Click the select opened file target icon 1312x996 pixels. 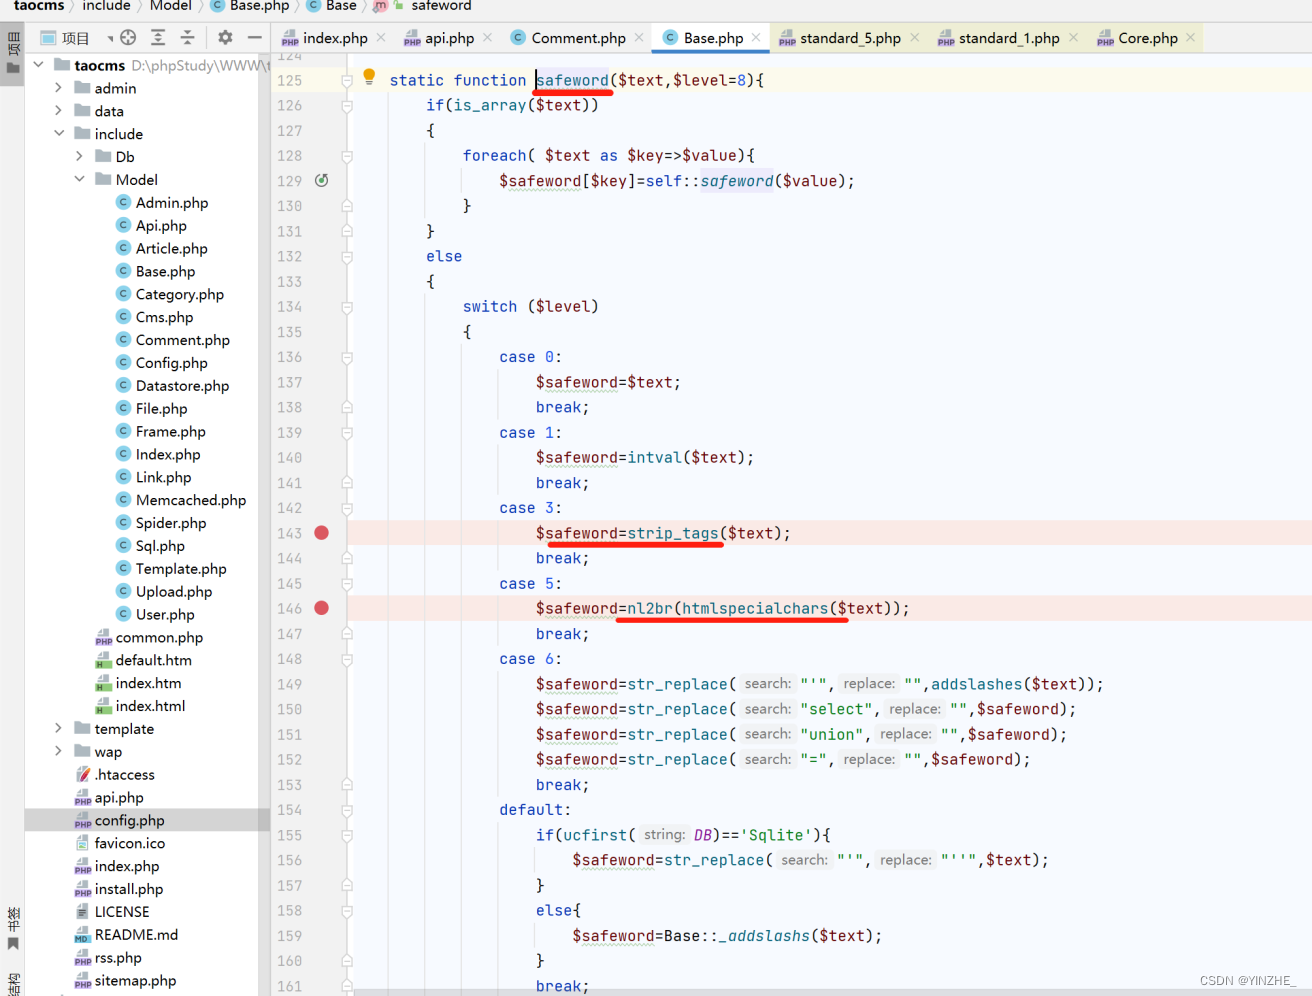[128, 38]
